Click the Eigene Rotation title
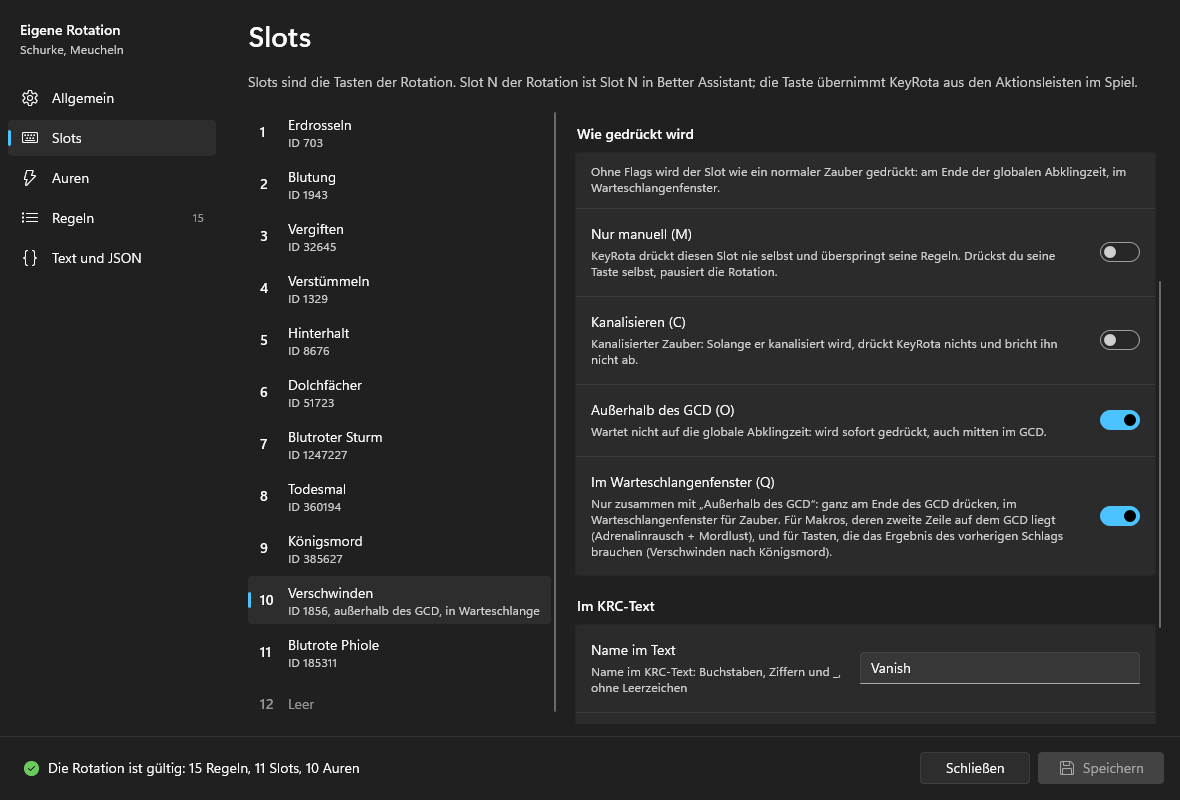The height and width of the screenshot is (800, 1180). coord(70,30)
